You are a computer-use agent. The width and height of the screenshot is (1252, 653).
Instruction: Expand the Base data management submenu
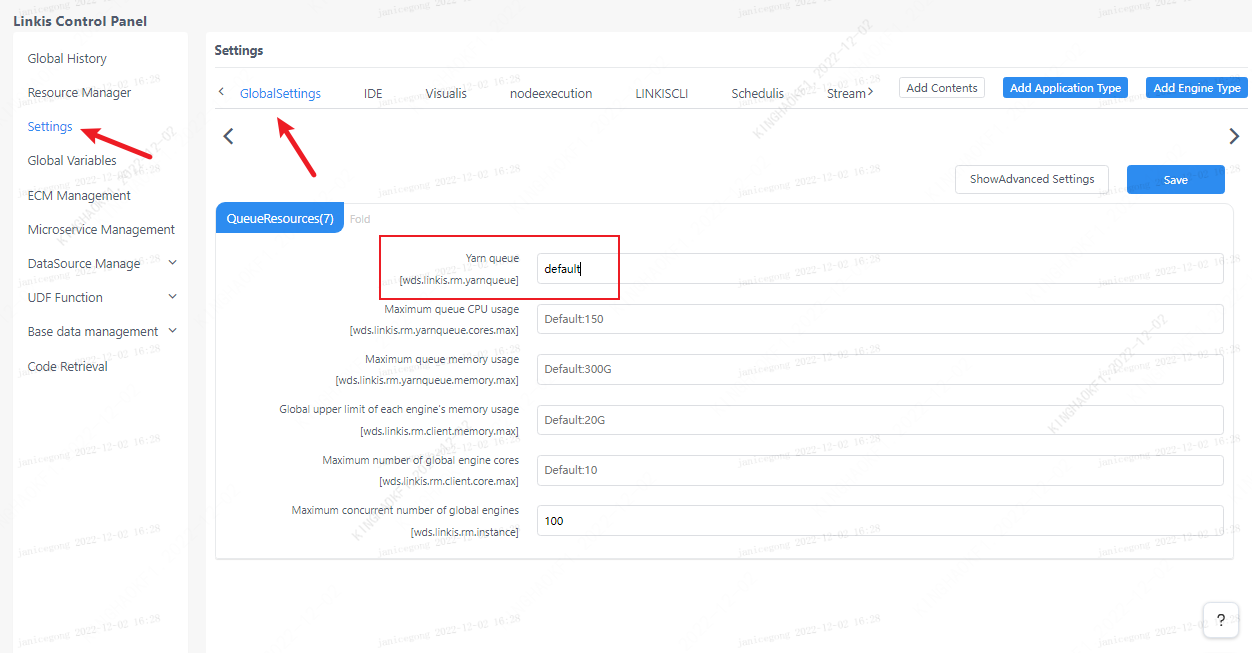pos(172,331)
